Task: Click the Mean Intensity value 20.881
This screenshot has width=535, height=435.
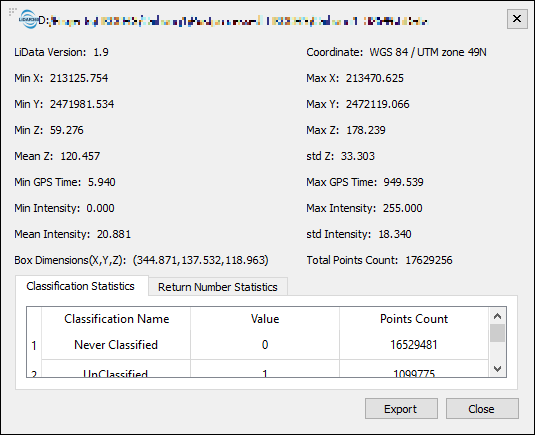Action: click(114, 234)
